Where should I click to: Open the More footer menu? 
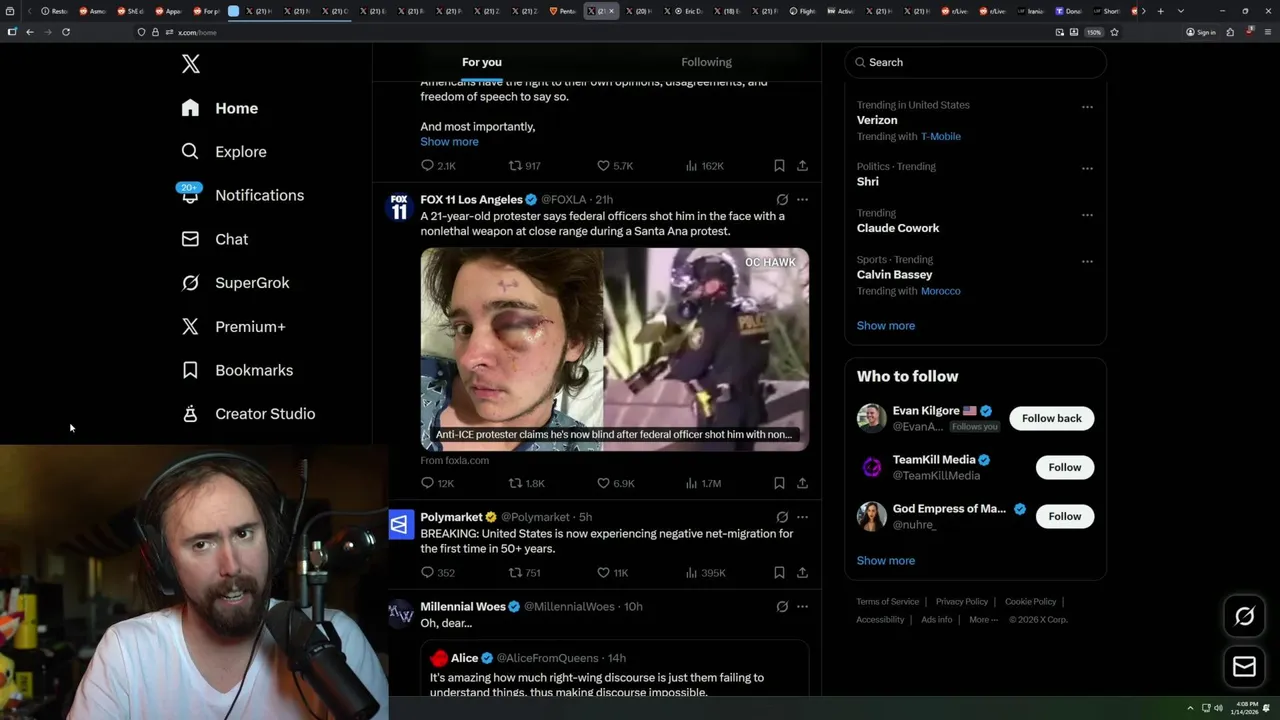983,620
